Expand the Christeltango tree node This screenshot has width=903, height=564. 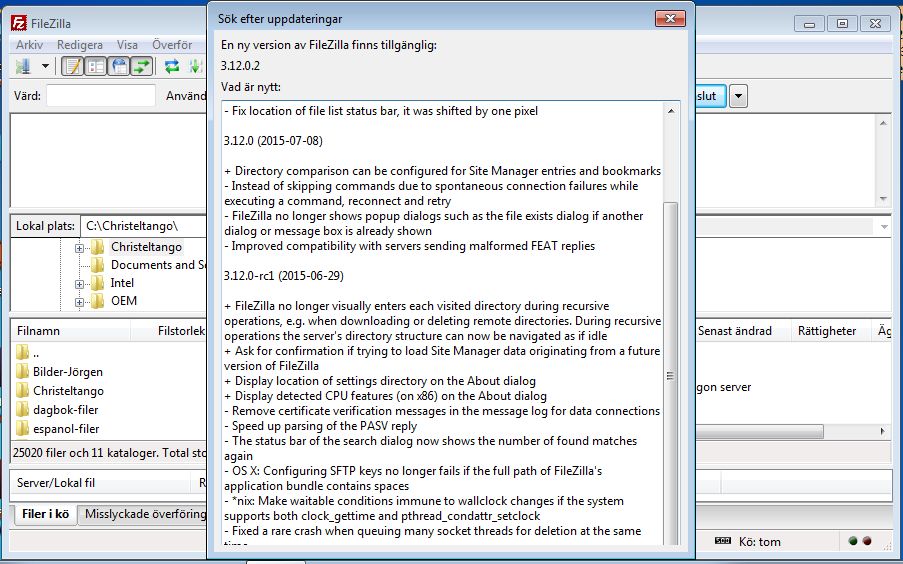tap(79, 248)
